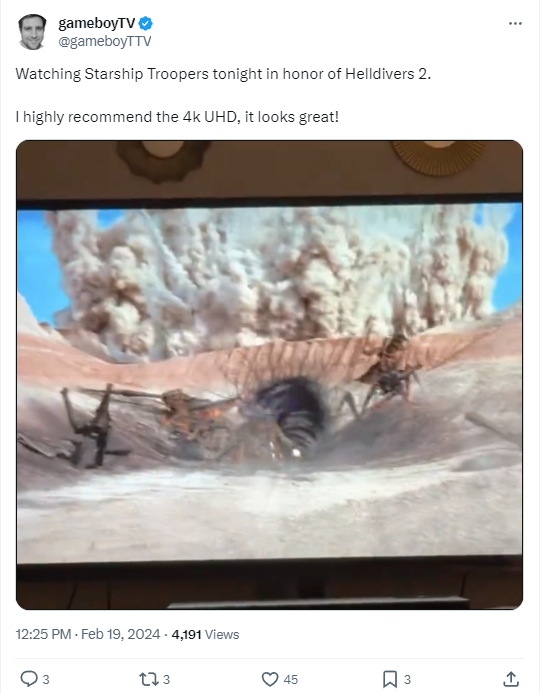The image size is (541, 694).
Task: Open gameboyTV profile avatar
Action: (x=32, y=32)
